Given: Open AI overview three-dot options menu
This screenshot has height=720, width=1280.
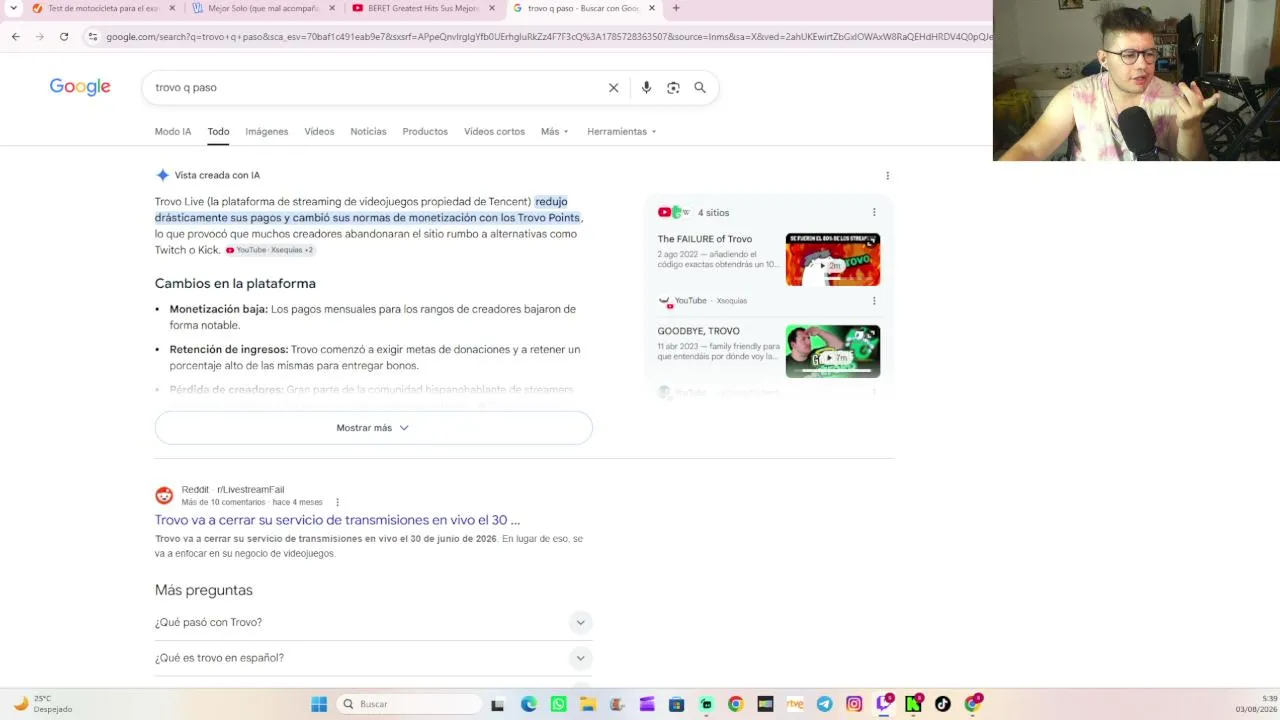Looking at the screenshot, I should (887, 176).
